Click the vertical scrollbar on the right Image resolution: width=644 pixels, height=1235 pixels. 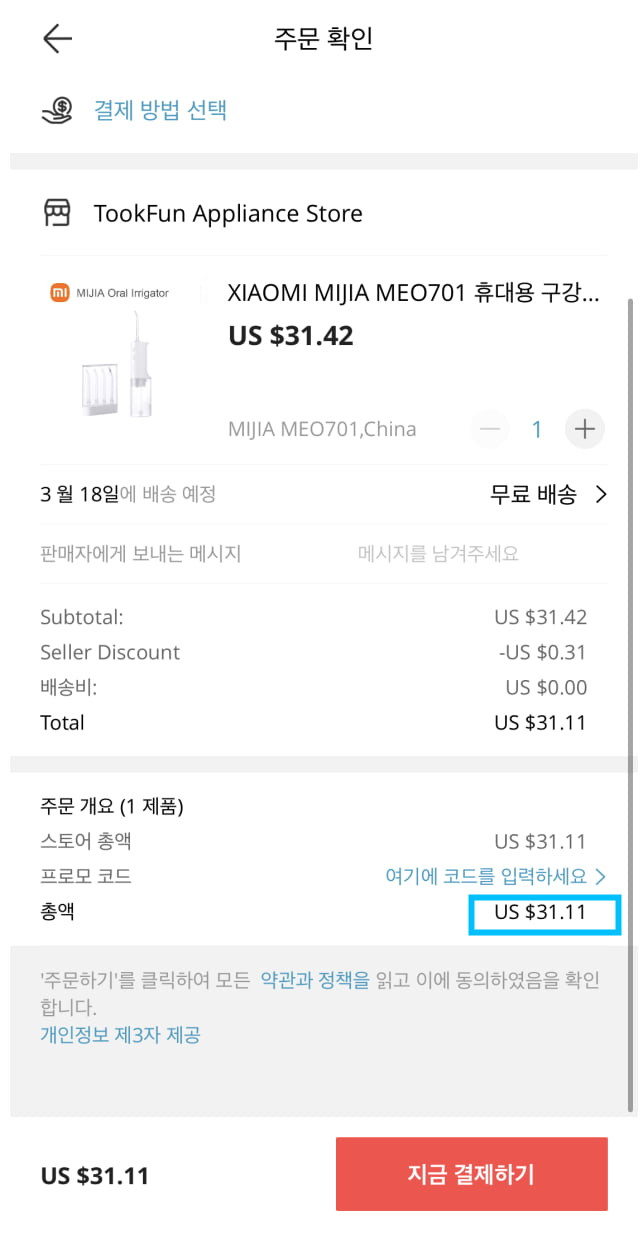pyautogui.click(x=630, y=700)
